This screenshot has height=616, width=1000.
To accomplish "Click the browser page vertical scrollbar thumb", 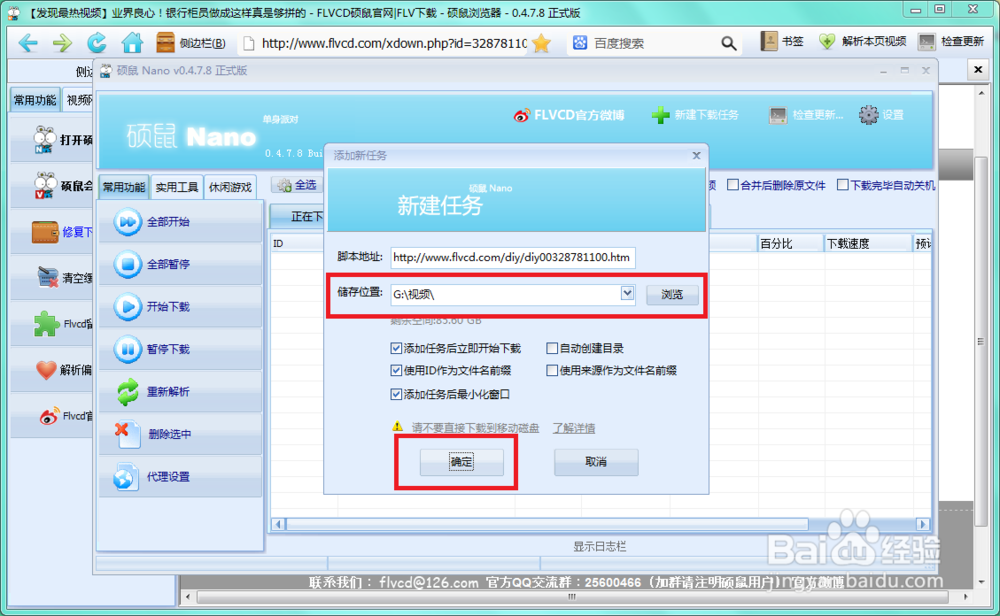I will click(x=981, y=341).
